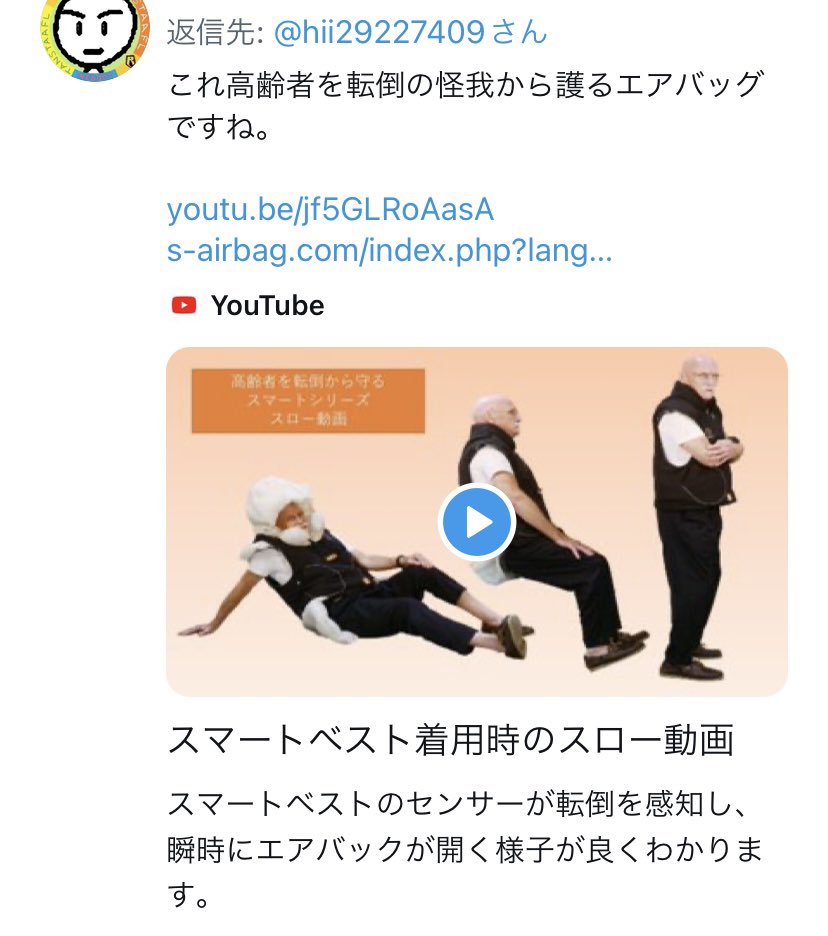Open the youtu.be/jf5GLRoAasA link
The height and width of the screenshot is (936, 828).
[330, 210]
